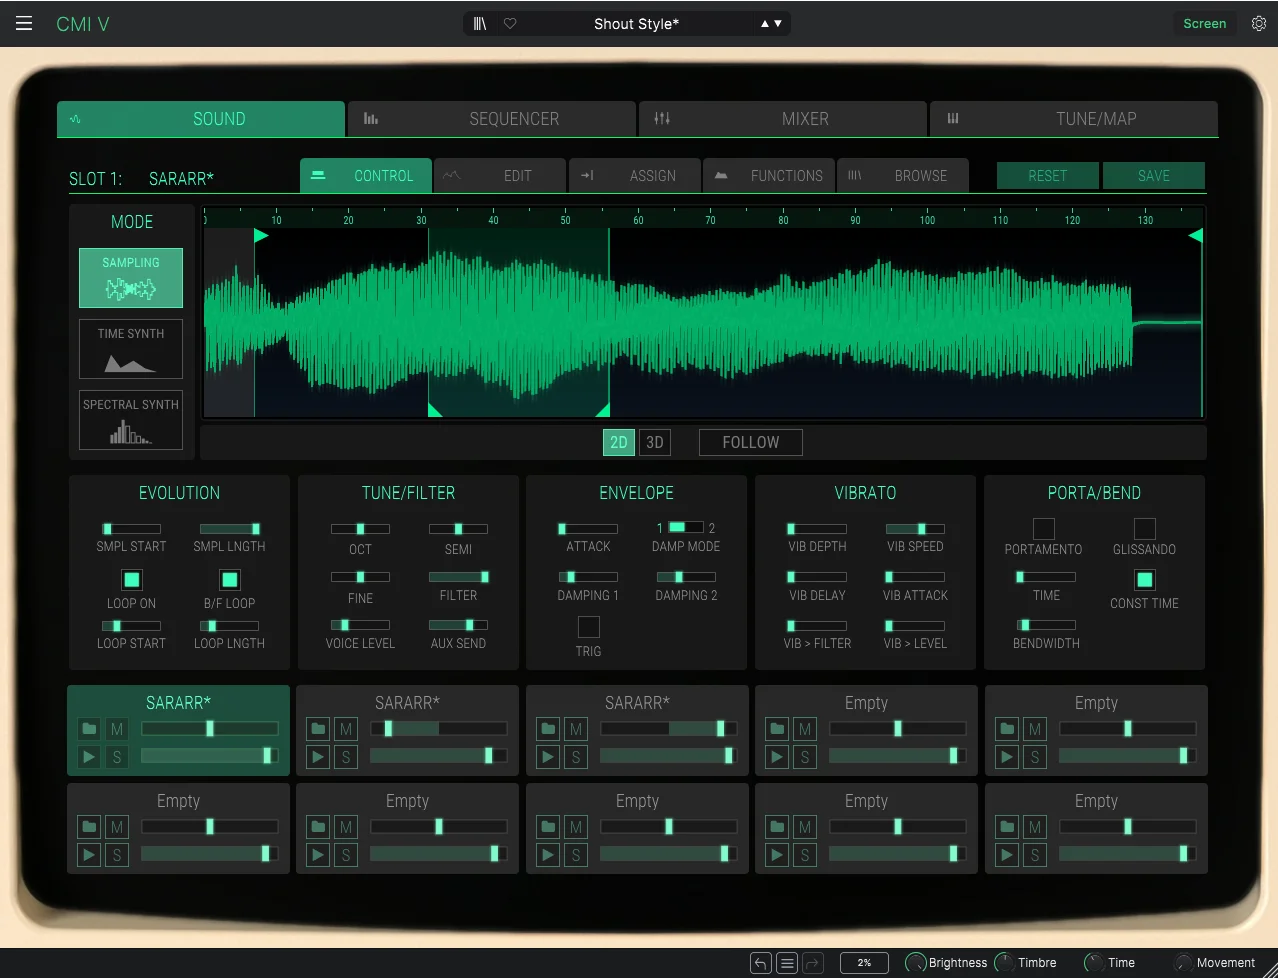Open the preset library browser icon
The width and height of the screenshot is (1278, 978).
480,23
